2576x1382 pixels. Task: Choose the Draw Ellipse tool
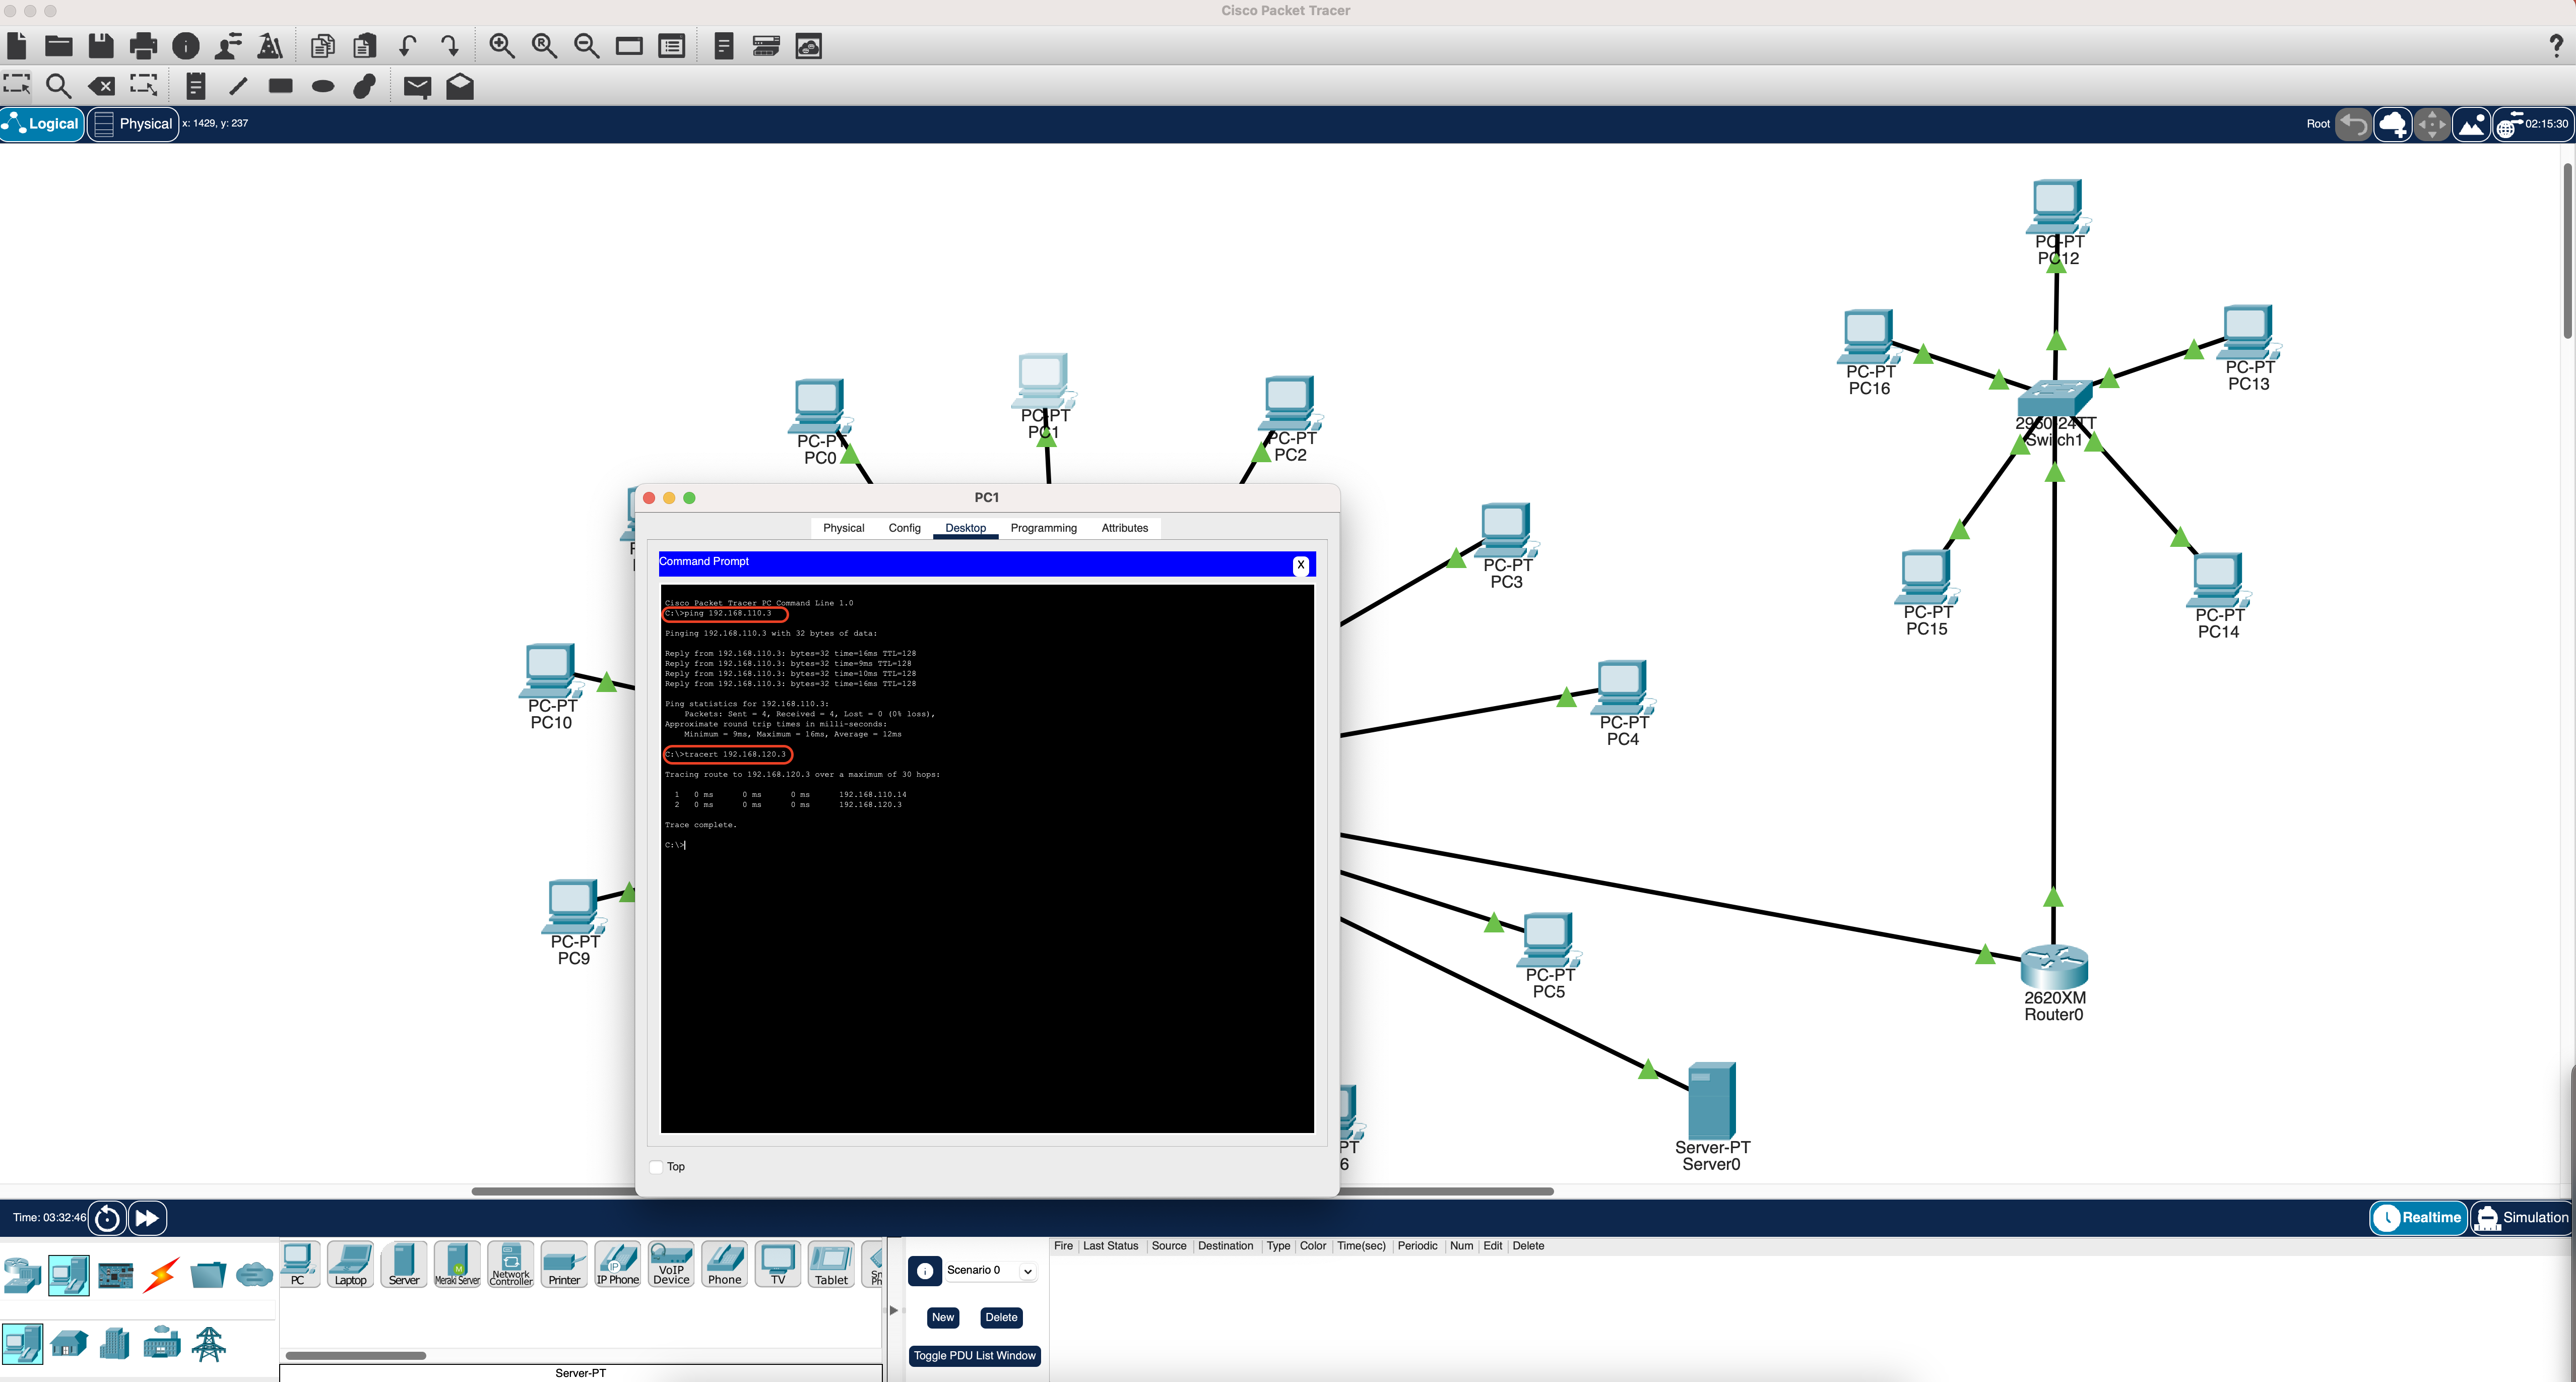323,87
